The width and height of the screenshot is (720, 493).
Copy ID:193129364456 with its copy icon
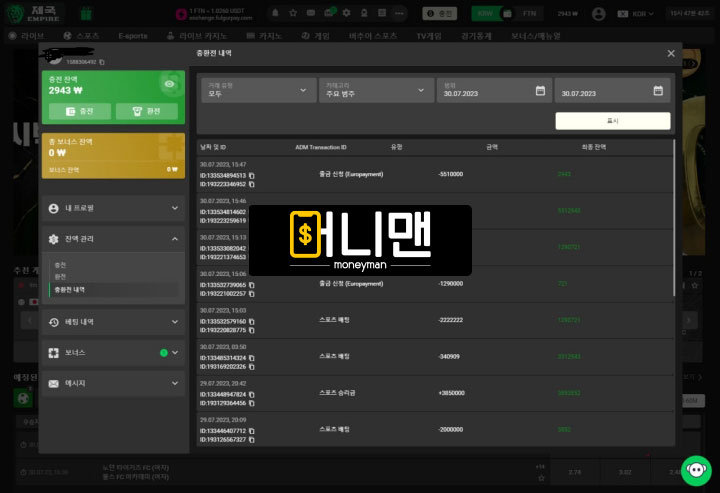point(252,403)
